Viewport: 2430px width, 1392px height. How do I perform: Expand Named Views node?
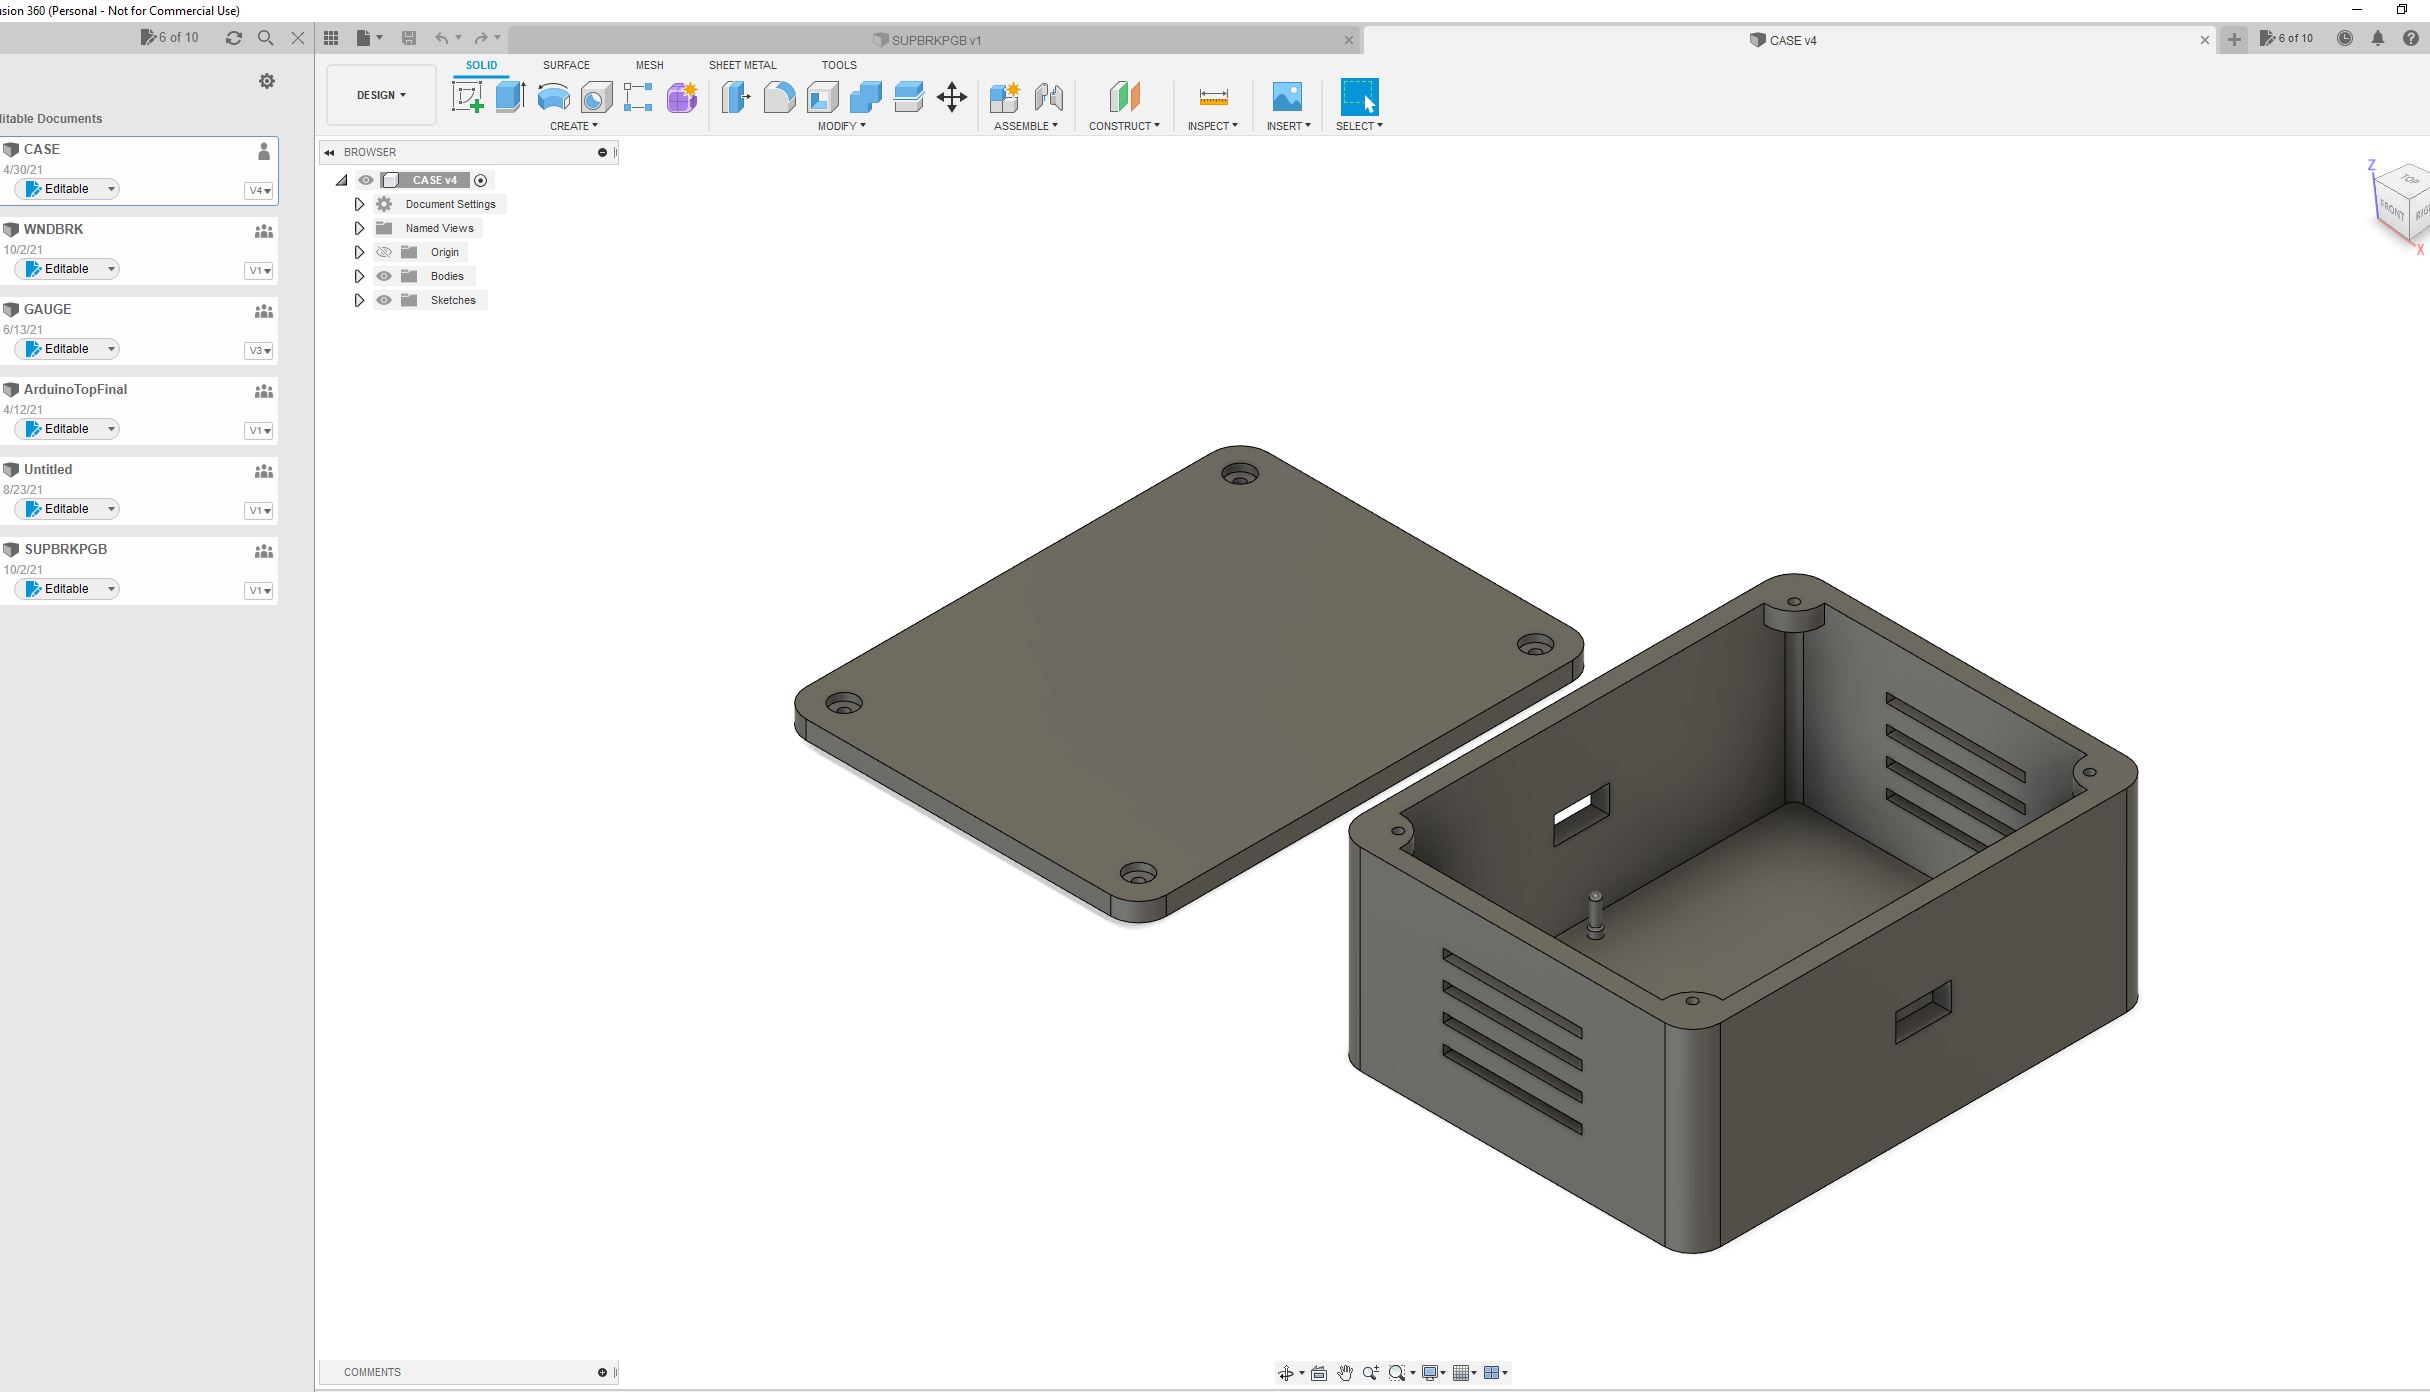(x=359, y=228)
